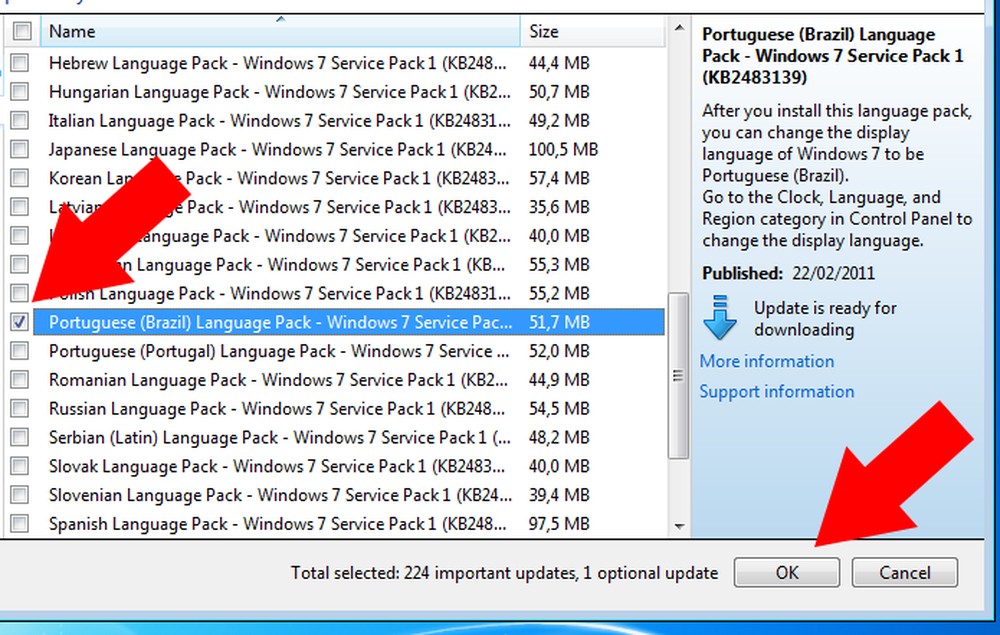Viewport: 1000px width, 635px height.
Task: Click OK to confirm selected updates
Action: [786, 572]
